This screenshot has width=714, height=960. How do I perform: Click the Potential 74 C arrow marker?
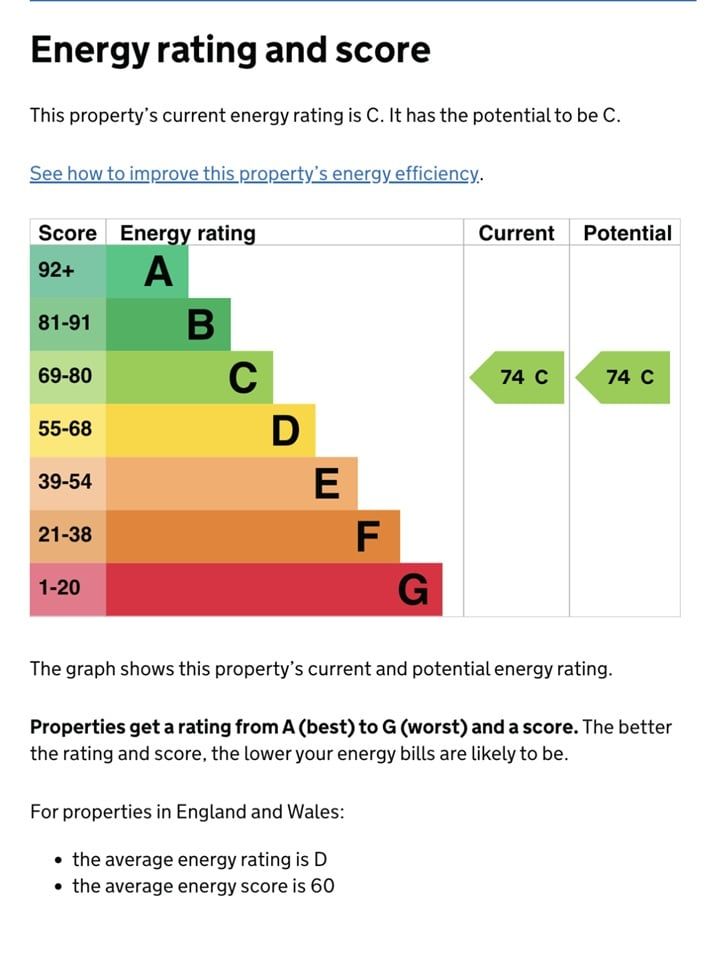pyautogui.click(x=625, y=377)
